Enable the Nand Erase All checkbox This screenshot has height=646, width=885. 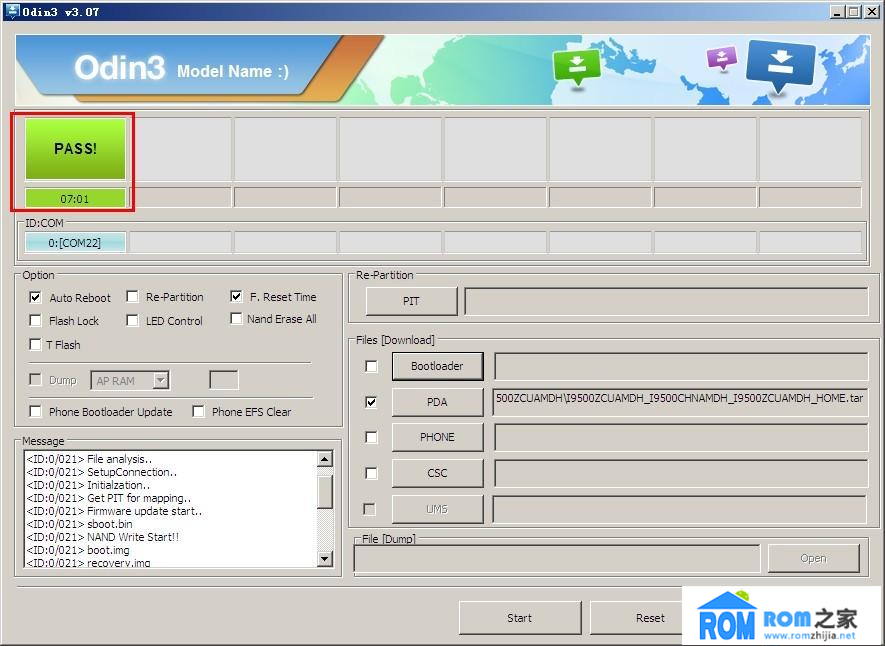(x=236, y=319)
